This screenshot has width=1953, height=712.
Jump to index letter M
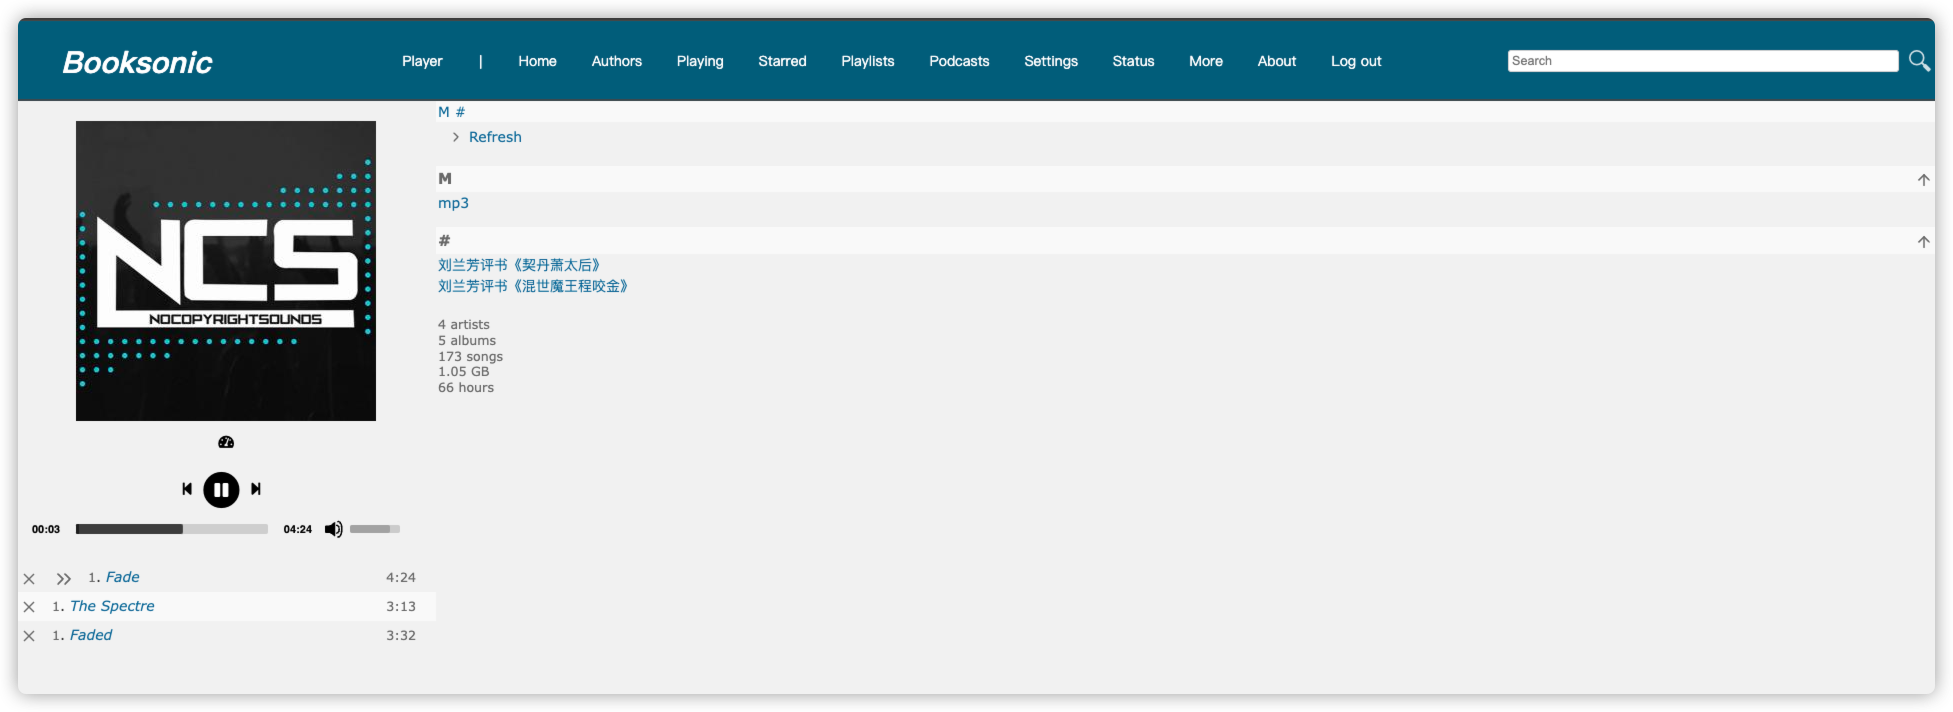pos(444,112)
